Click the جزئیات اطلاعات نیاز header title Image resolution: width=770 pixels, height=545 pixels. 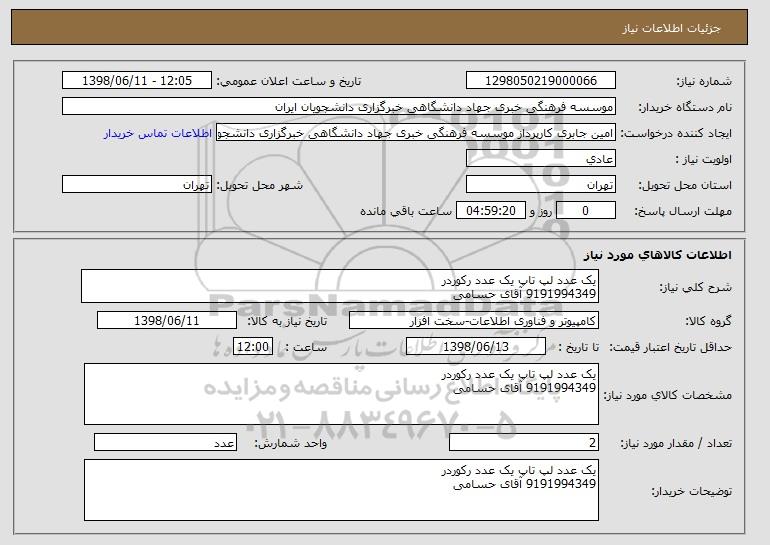tap(671, 28)
